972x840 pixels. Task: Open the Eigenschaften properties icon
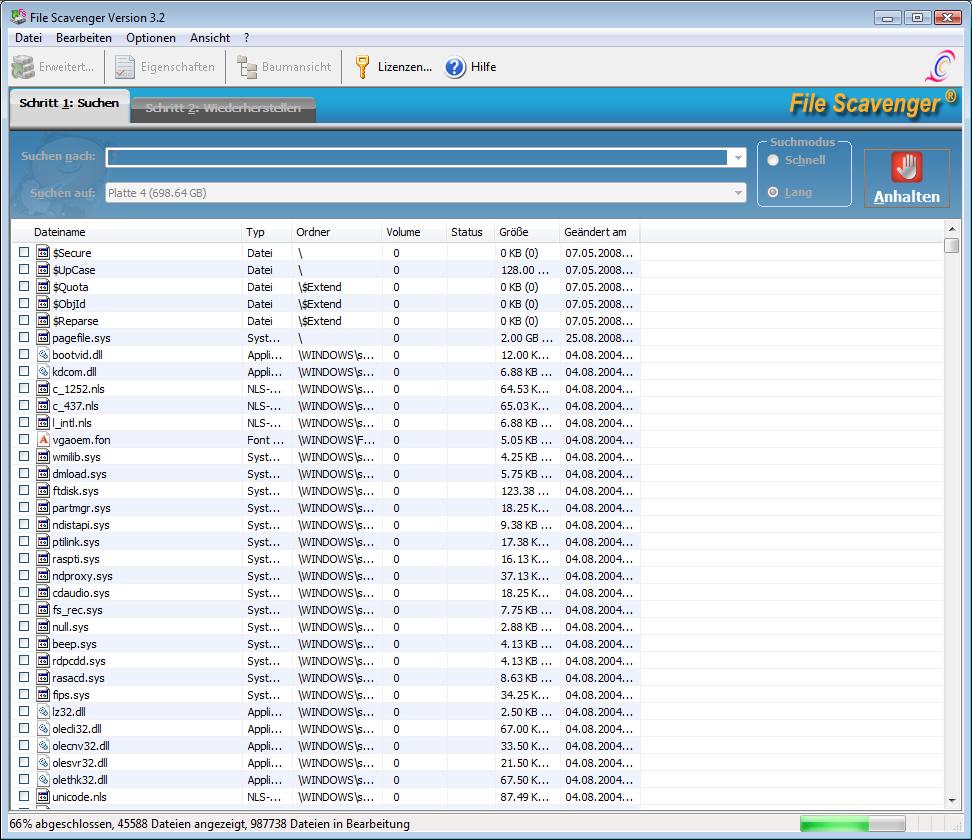[x=124, y=67]
